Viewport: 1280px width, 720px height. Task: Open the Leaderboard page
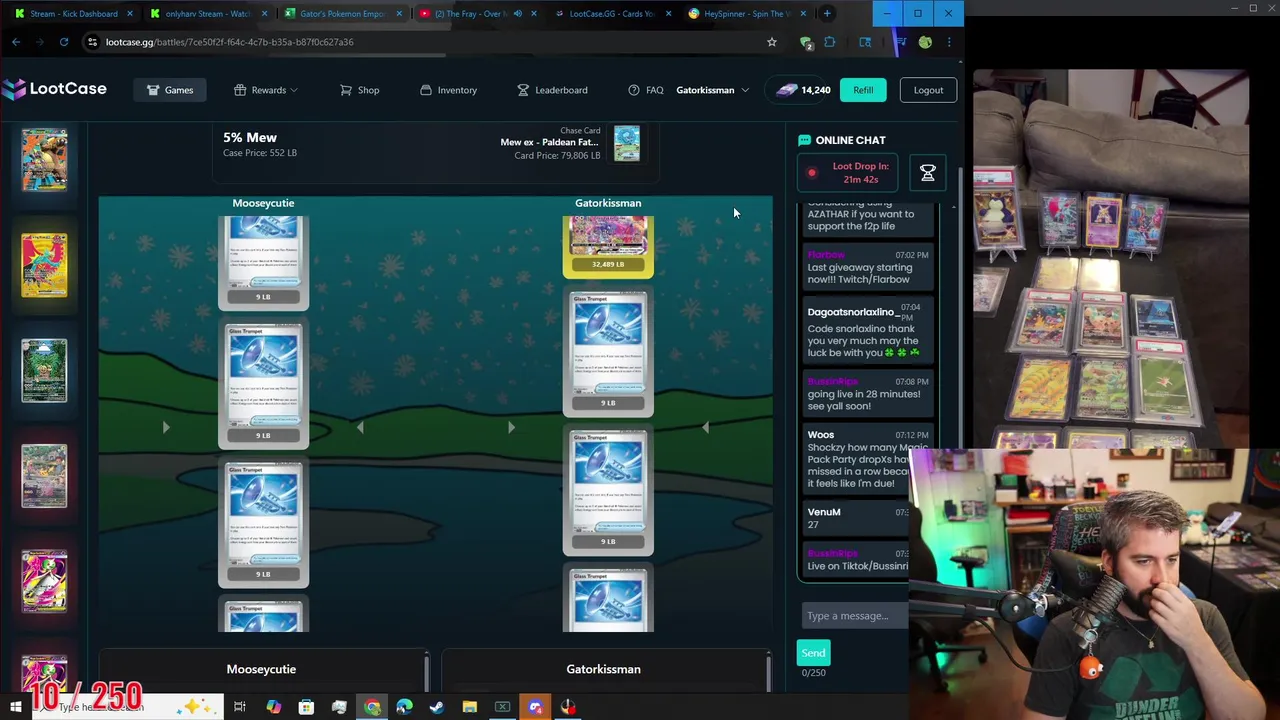tap(552, 90)
